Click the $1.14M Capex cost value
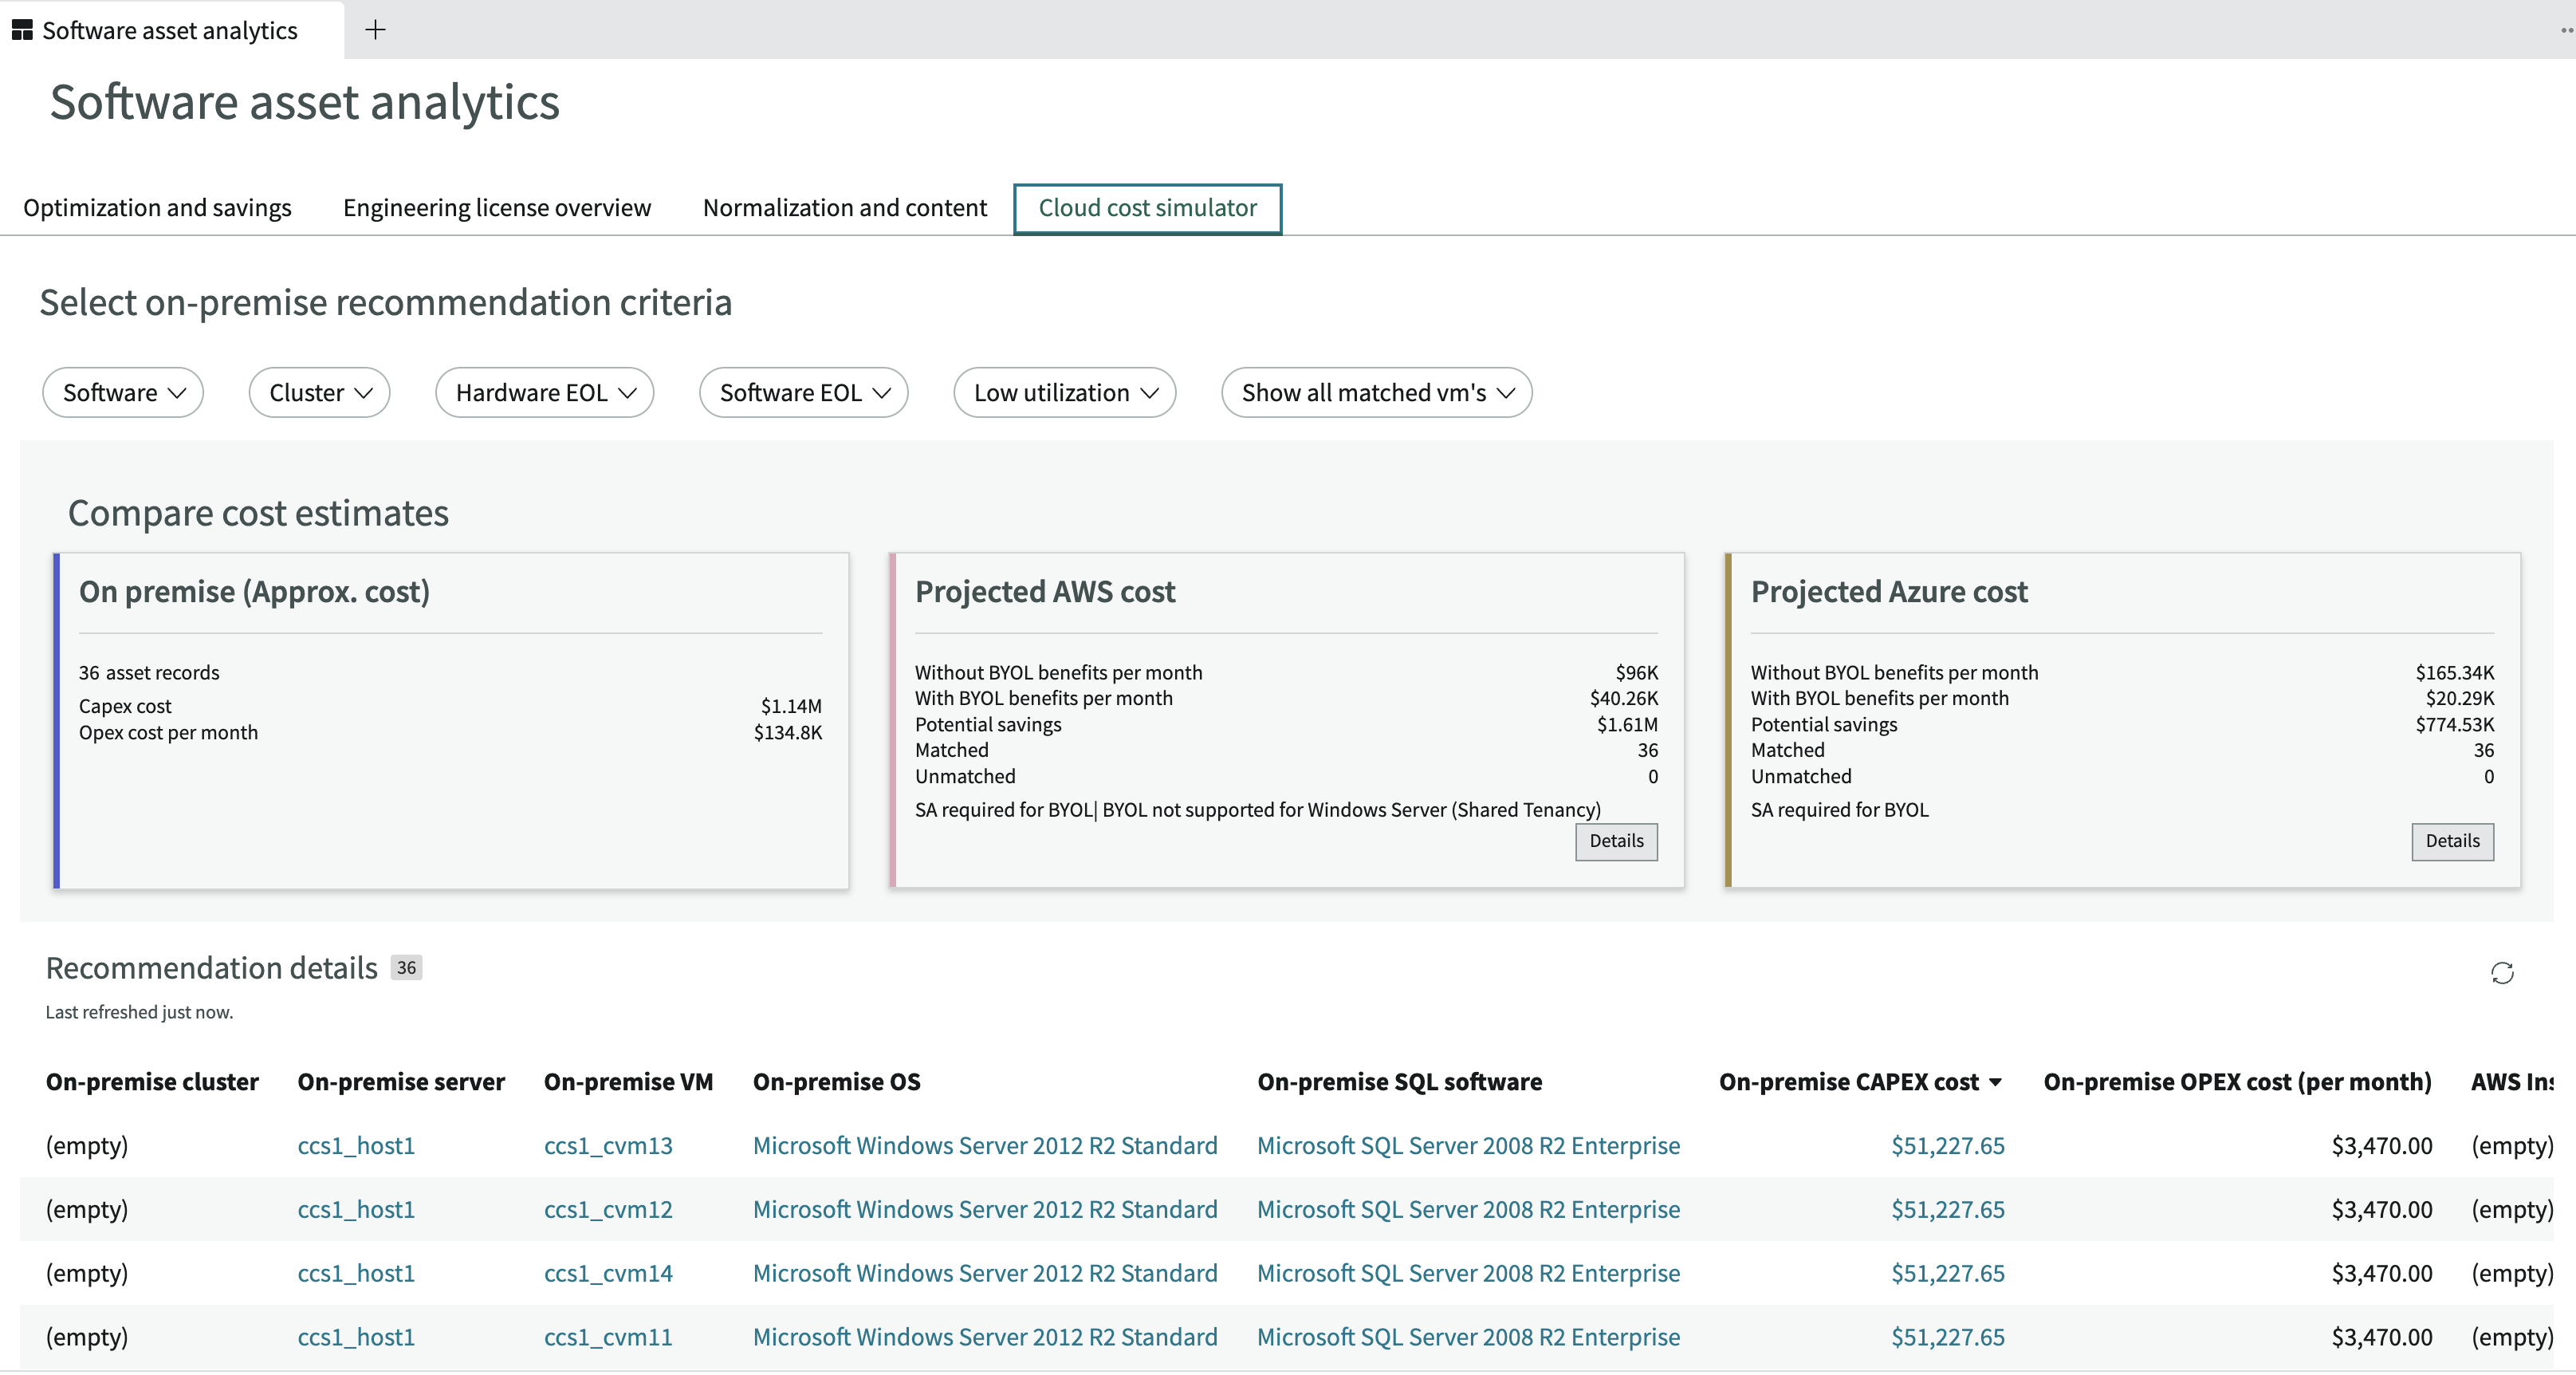 point(791,706)
